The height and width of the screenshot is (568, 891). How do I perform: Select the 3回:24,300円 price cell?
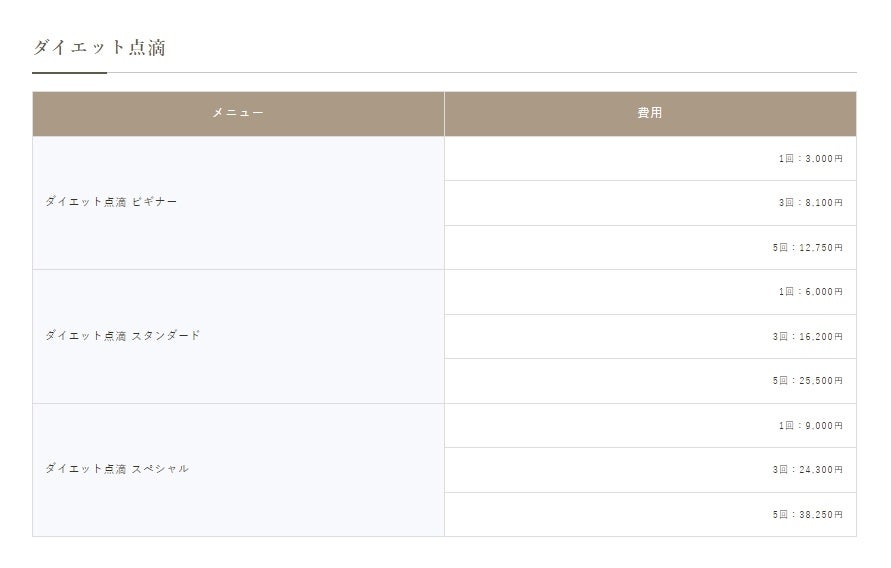pyautogui.click(x=650, y=470)
